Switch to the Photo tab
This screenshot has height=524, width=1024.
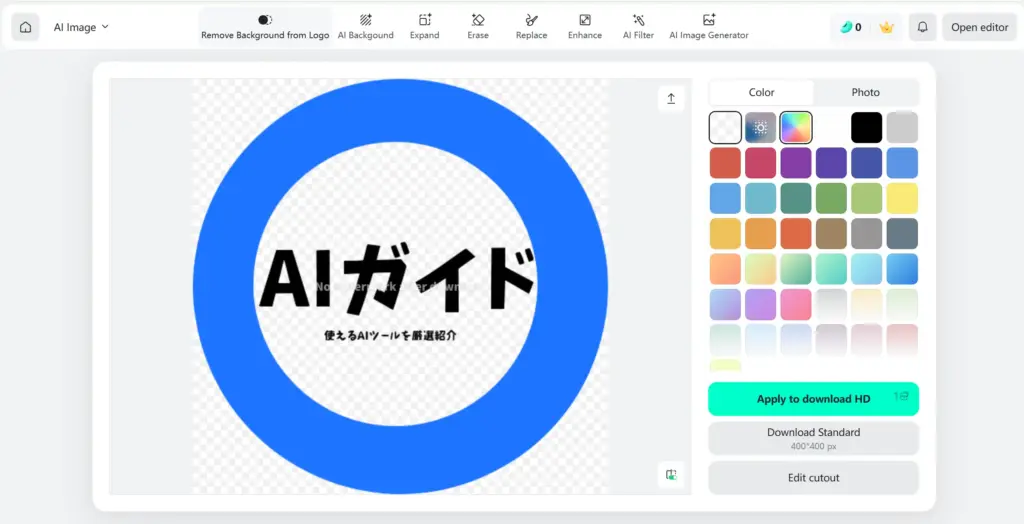point(865,92)
